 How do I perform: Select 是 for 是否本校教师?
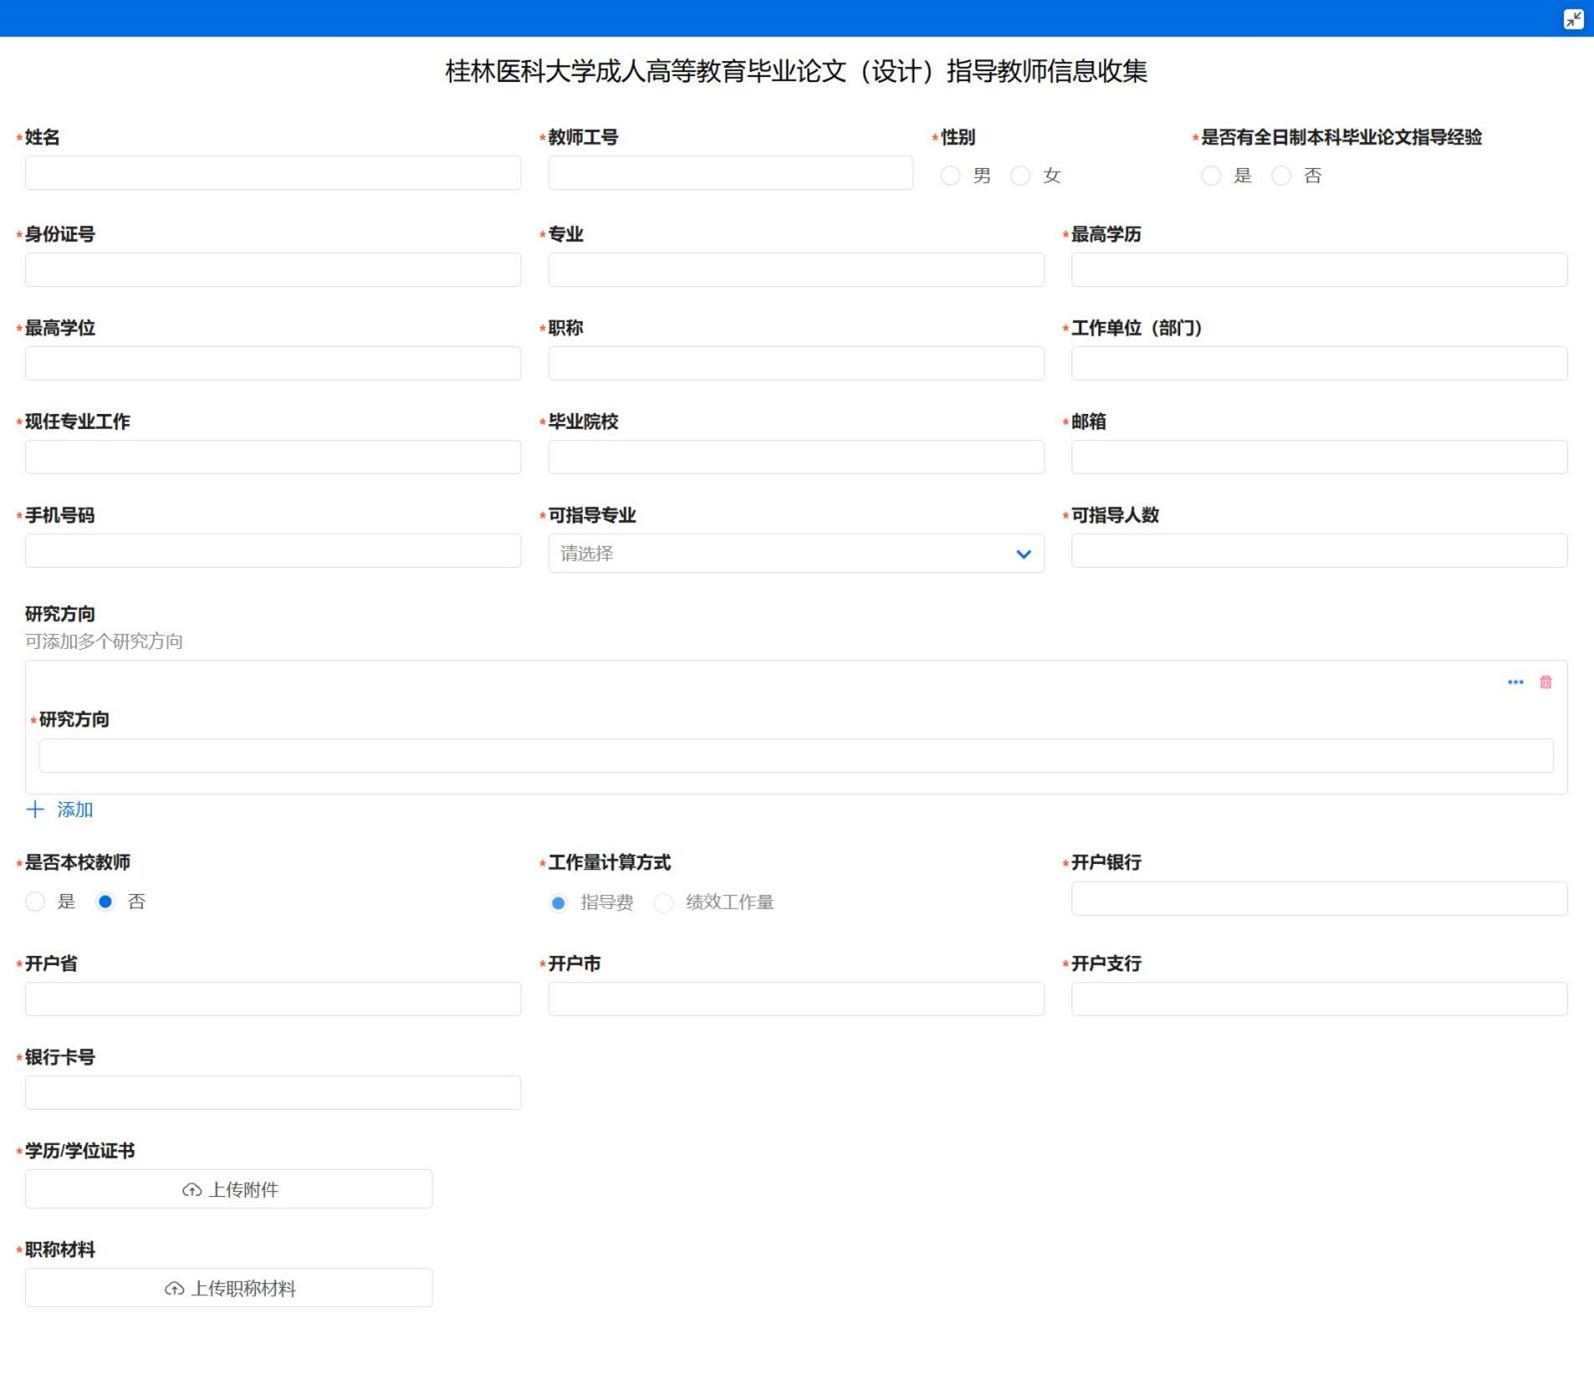pyautogui.click(x=36, y=902)
